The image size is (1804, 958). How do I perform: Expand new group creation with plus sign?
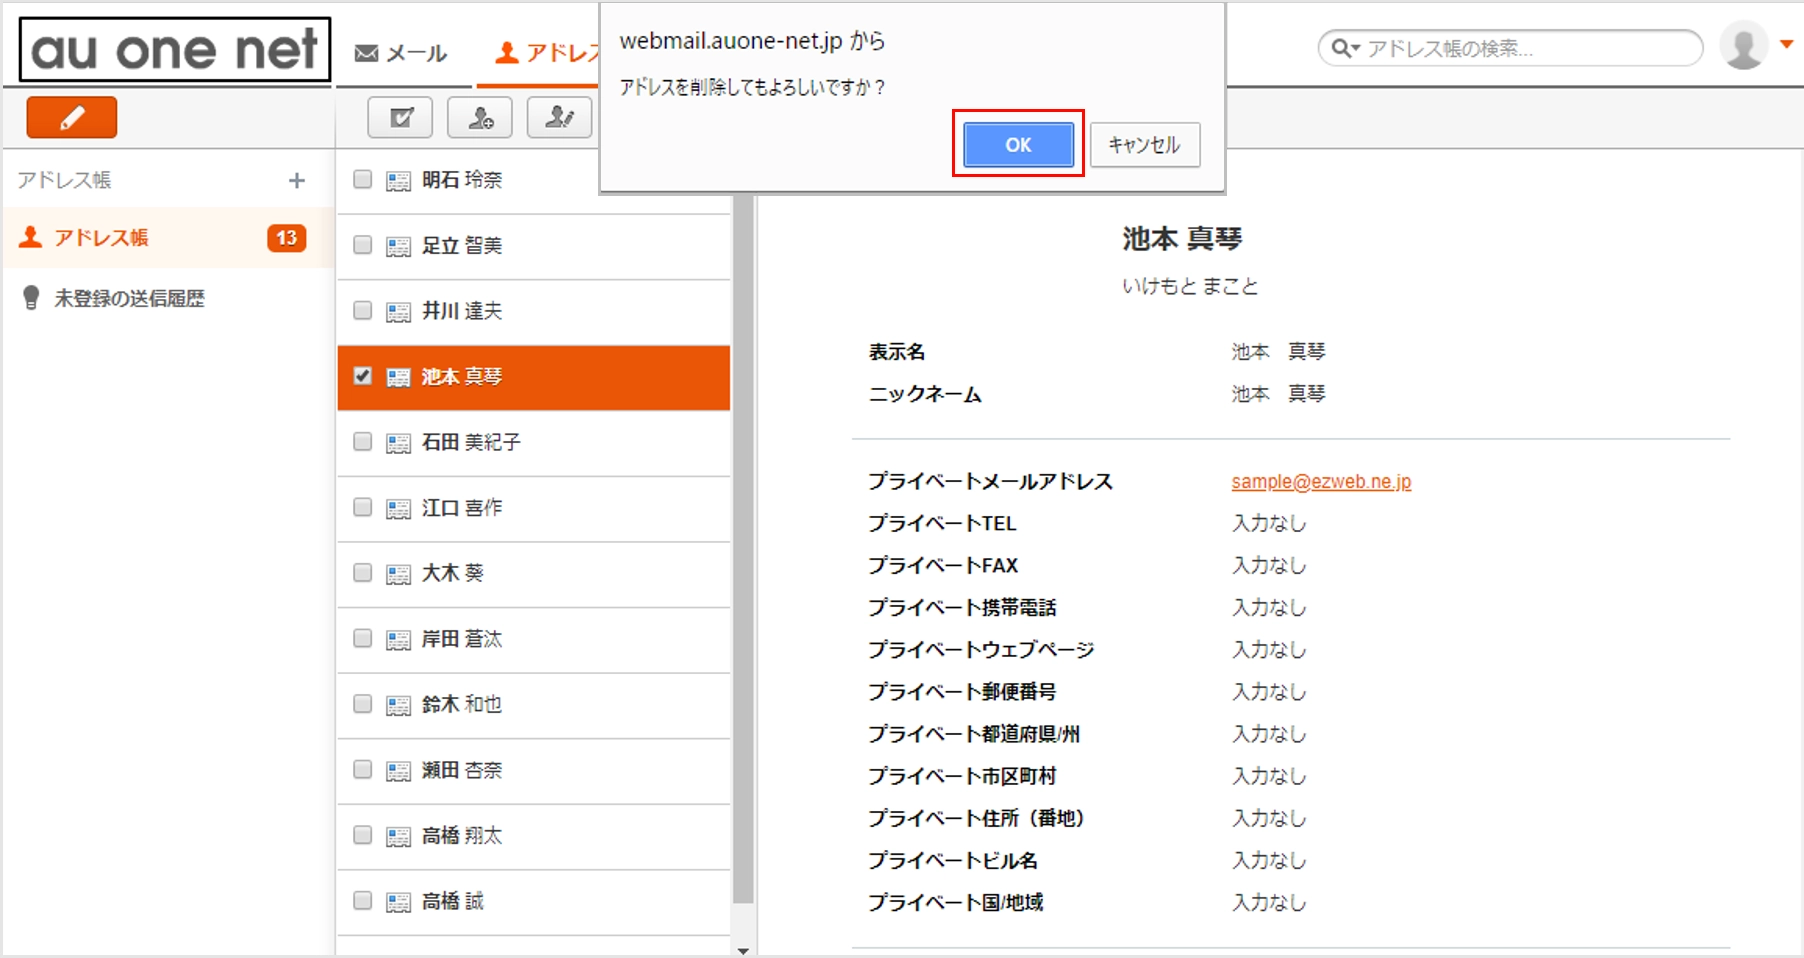tap(297, 180)
